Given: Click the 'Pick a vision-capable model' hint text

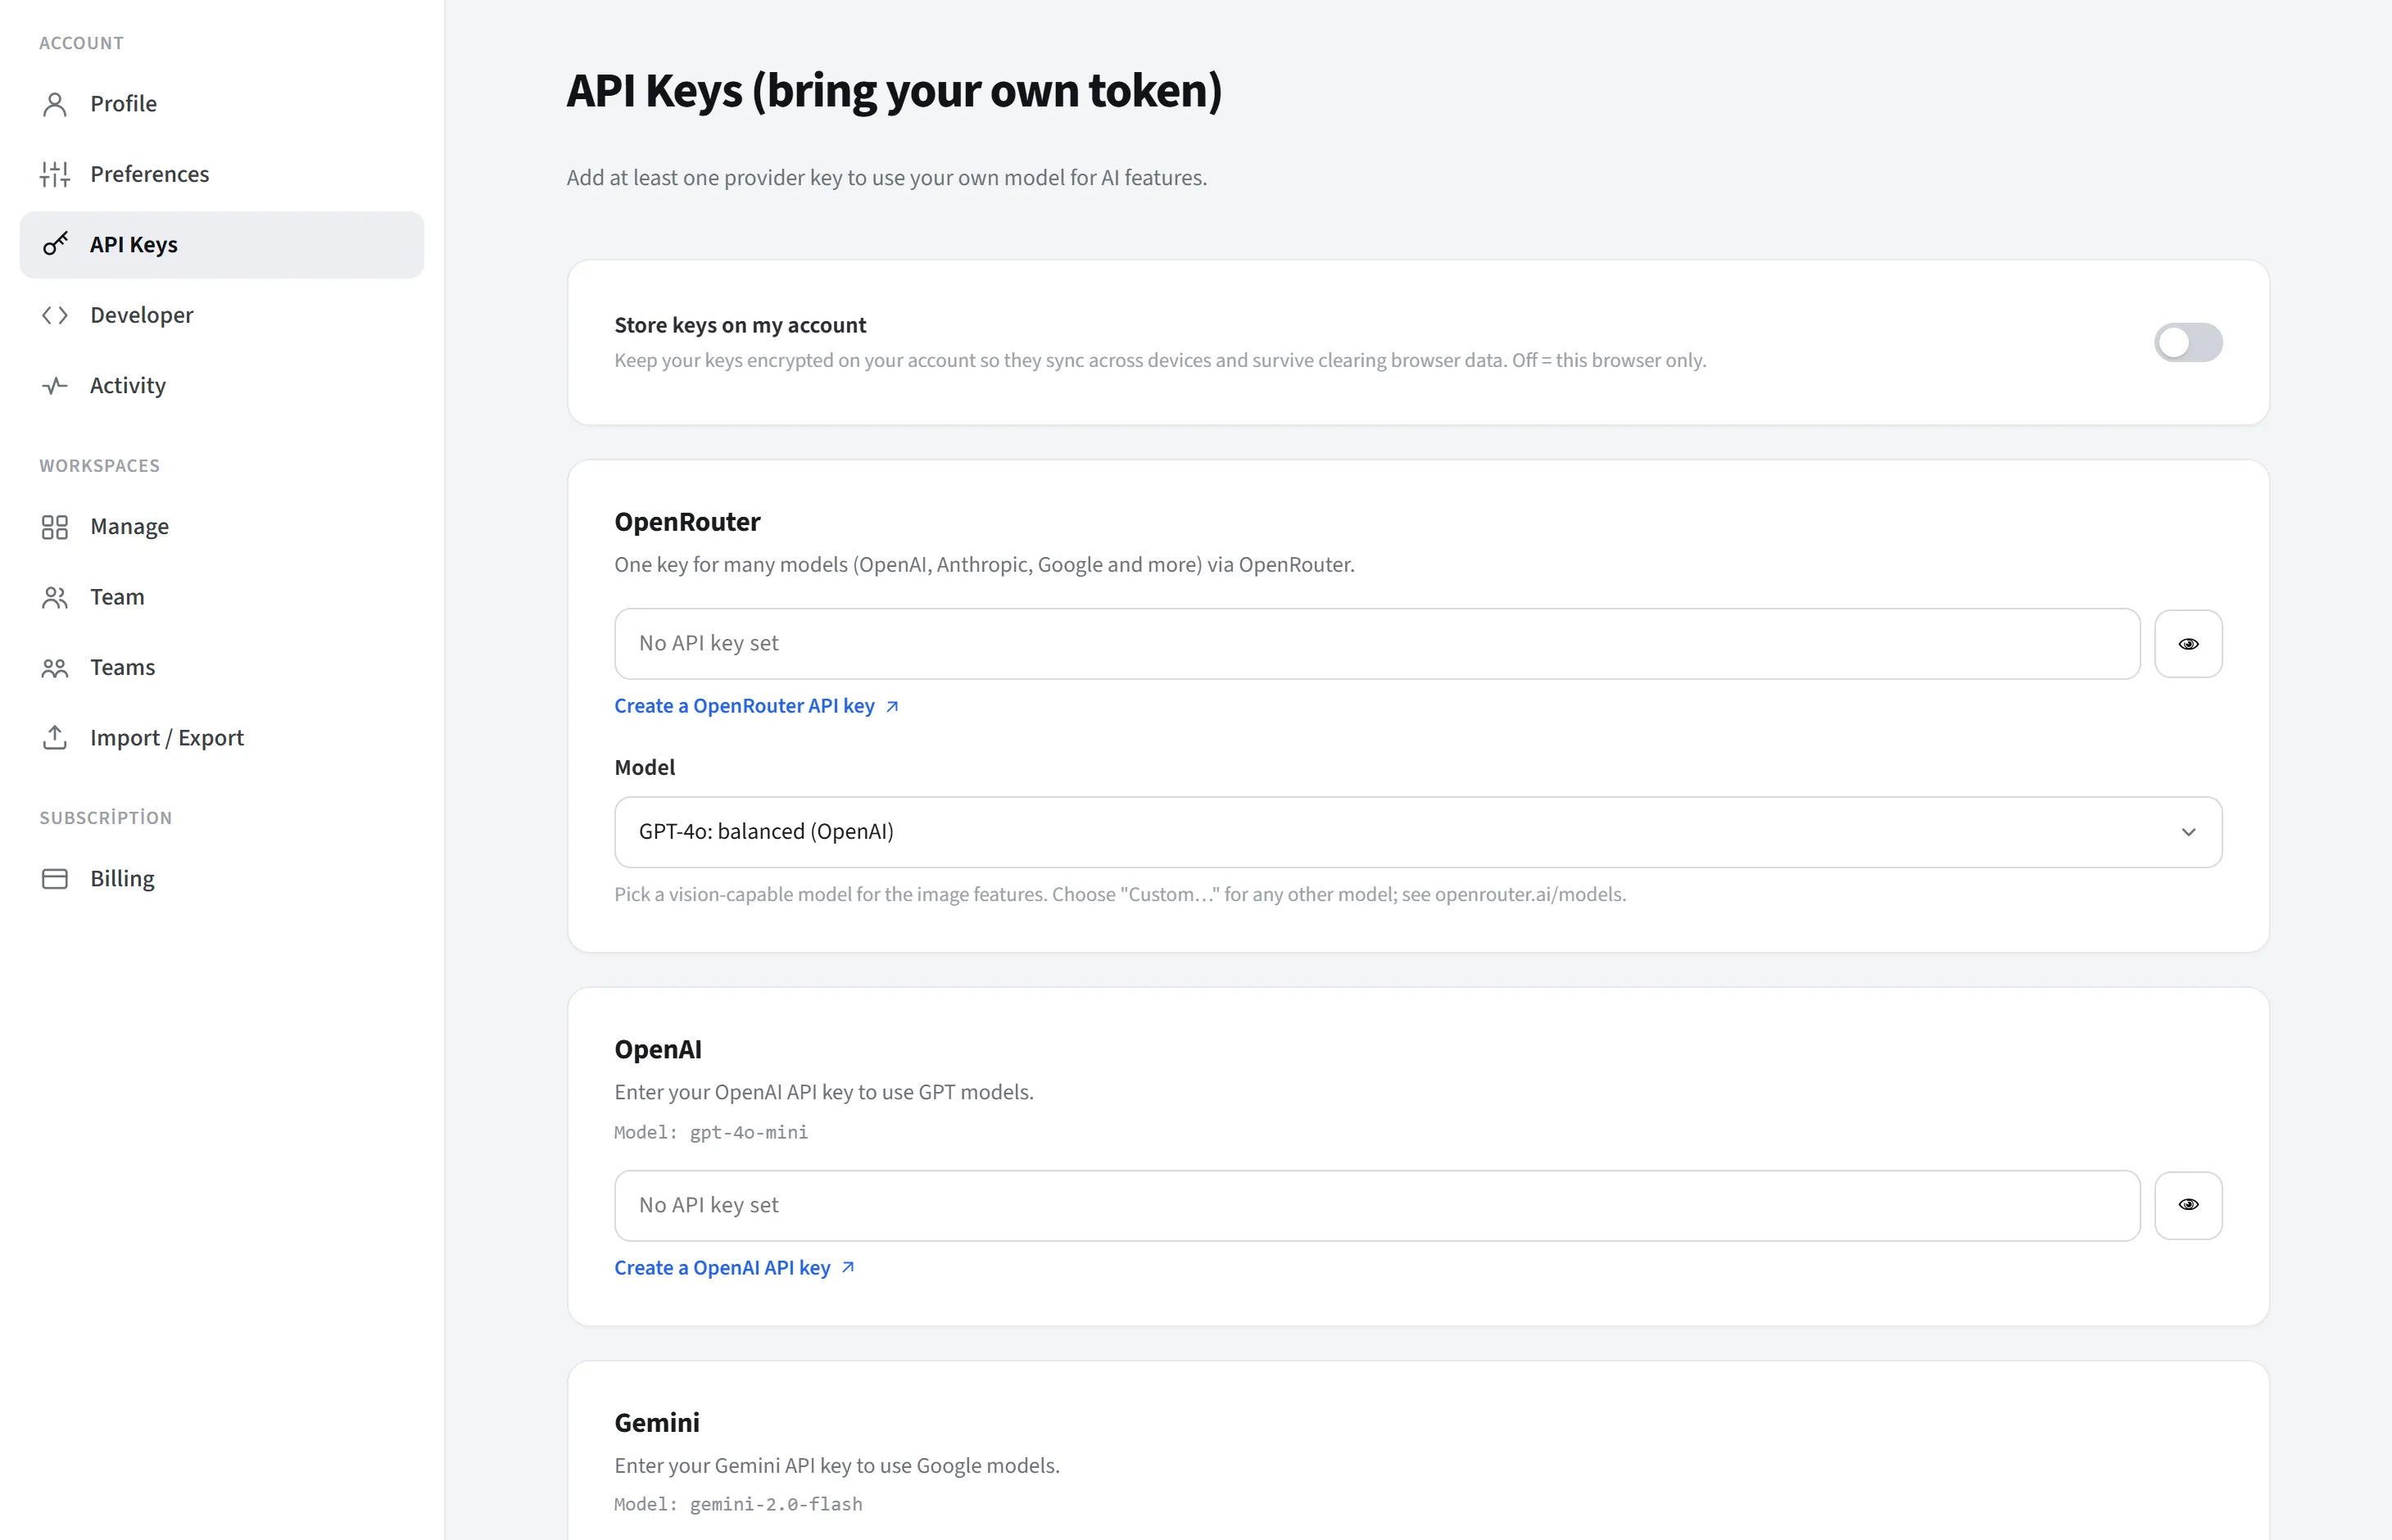Looking at the screenshot, I should point(1120,894).
